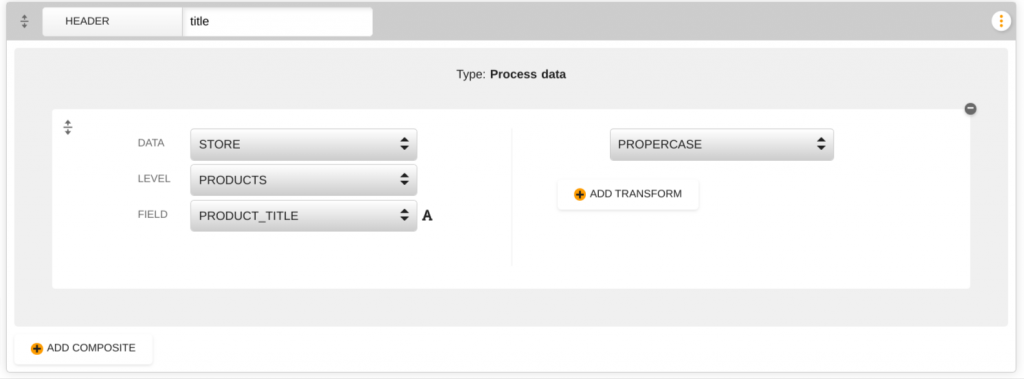Click the header row reorder handle icon

24,22
